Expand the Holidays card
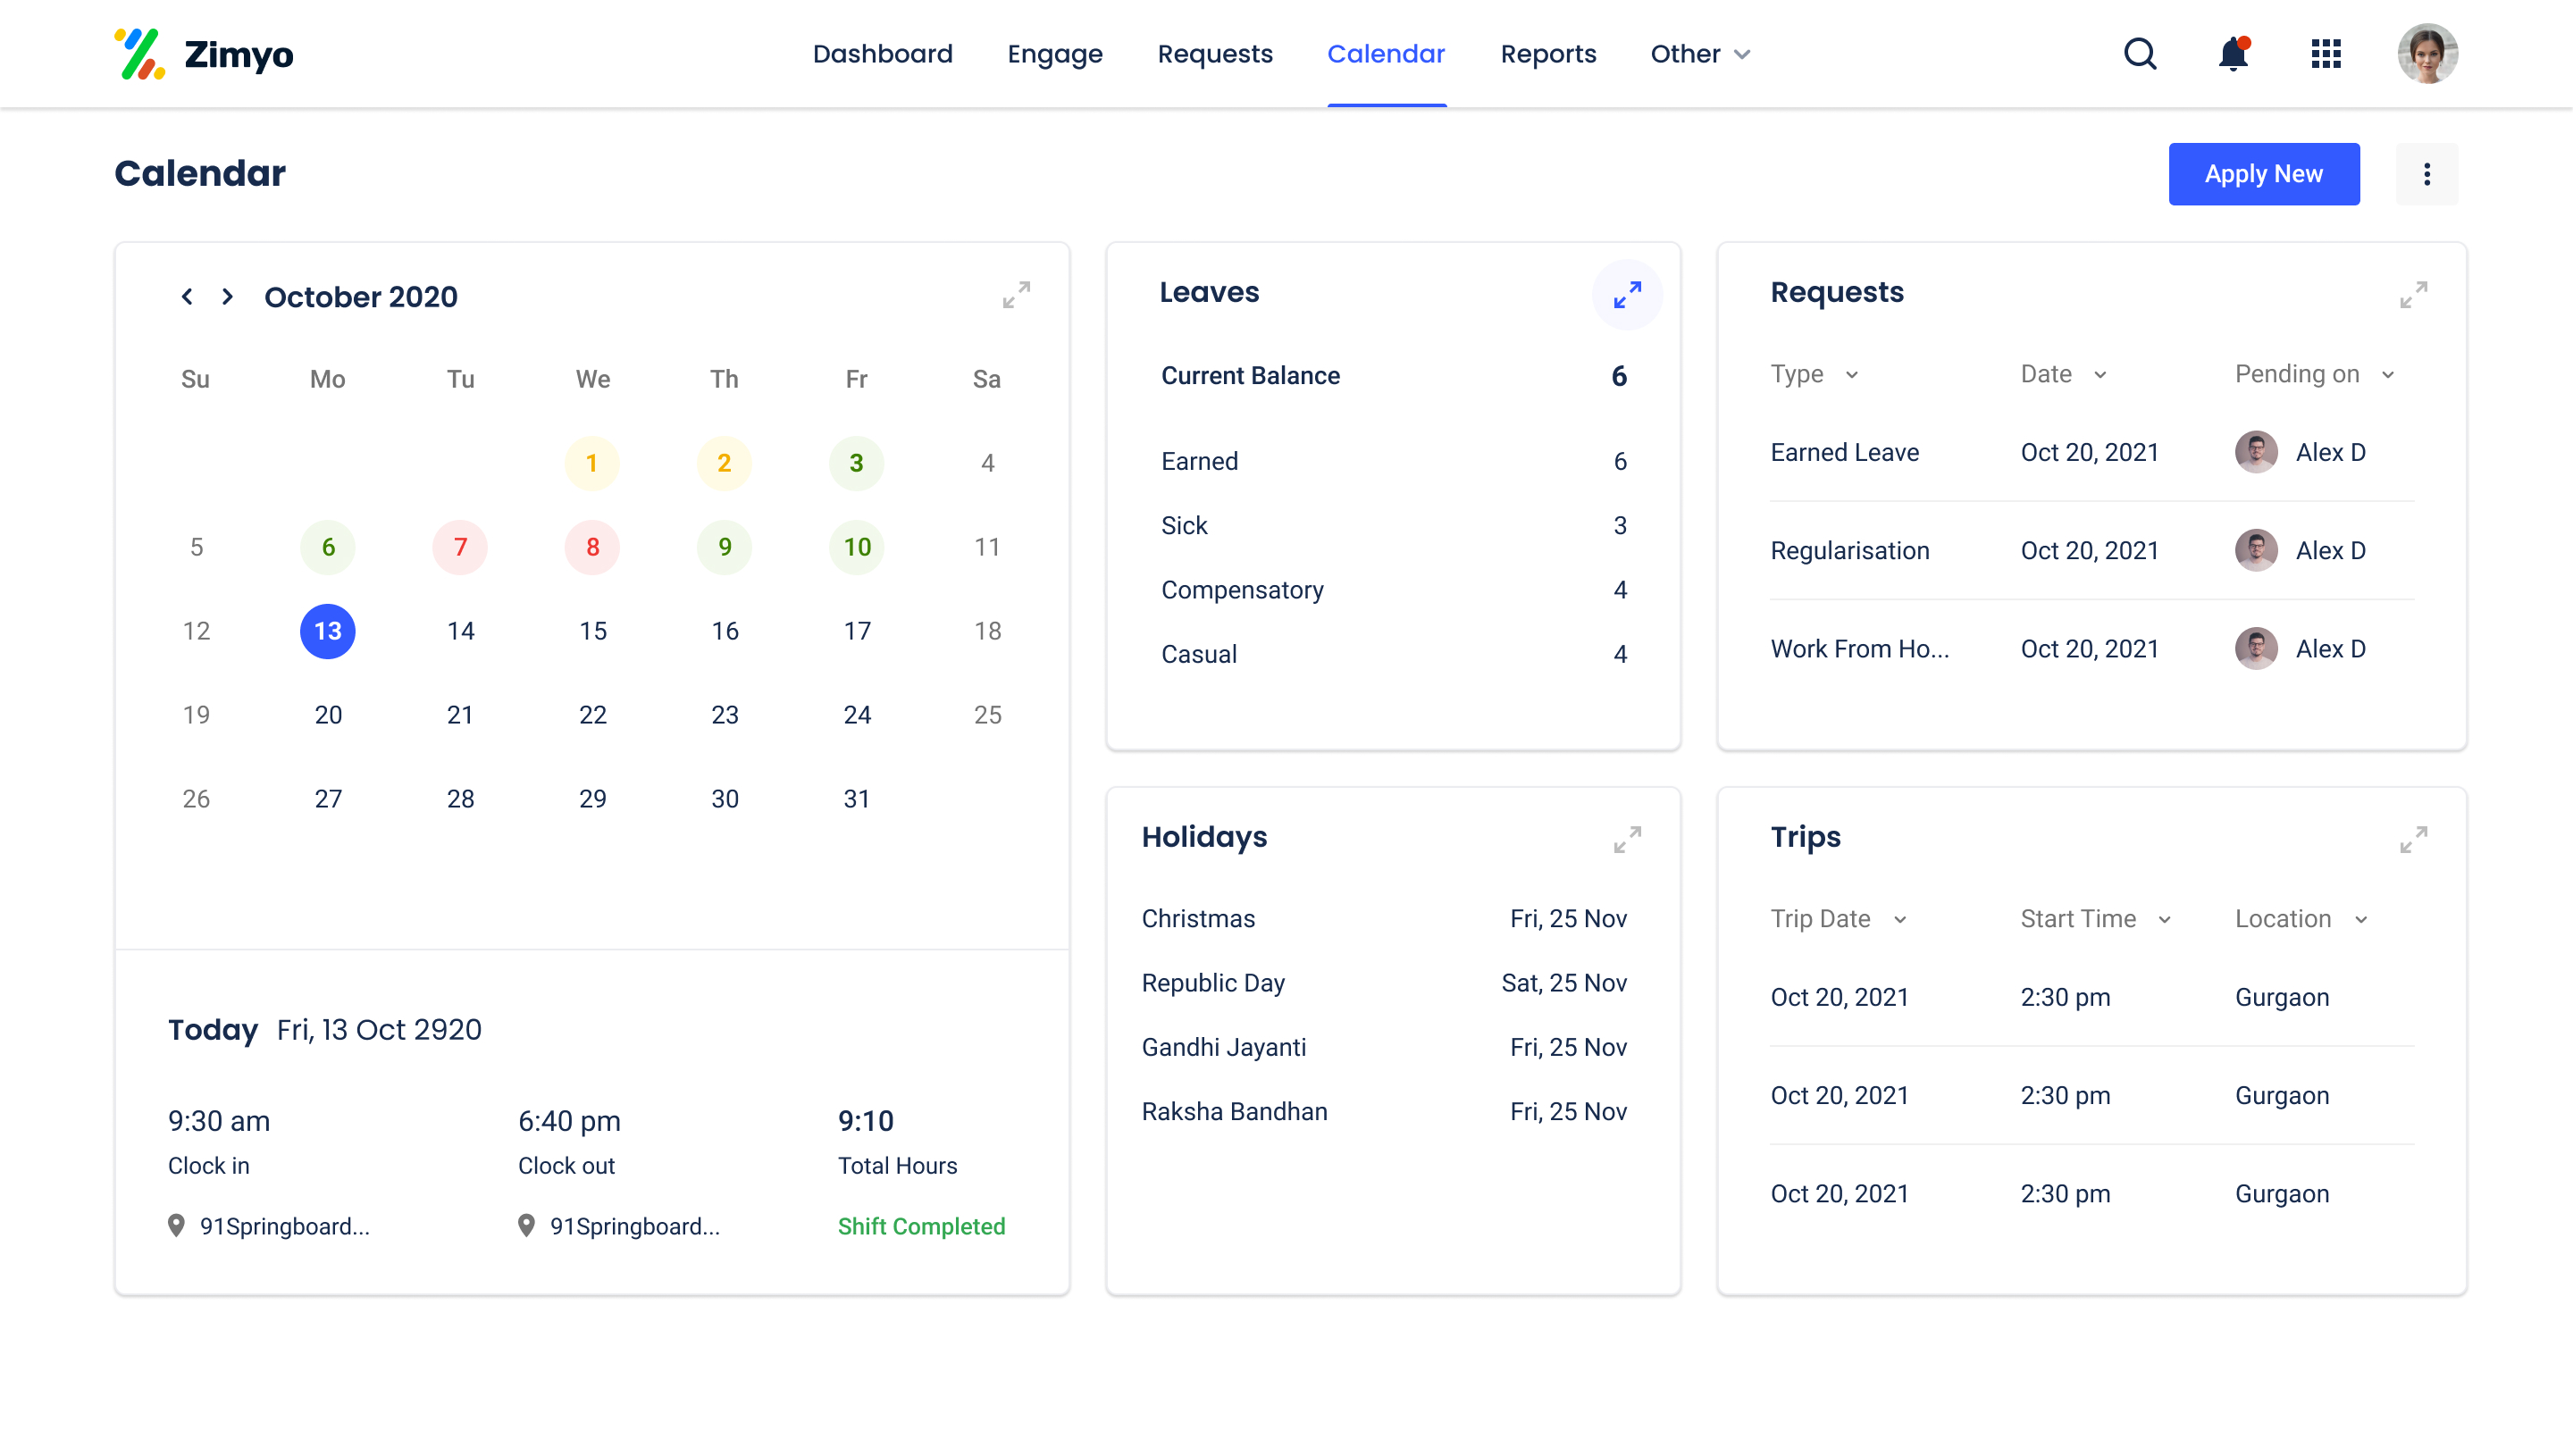 (x=1627, y=839)
